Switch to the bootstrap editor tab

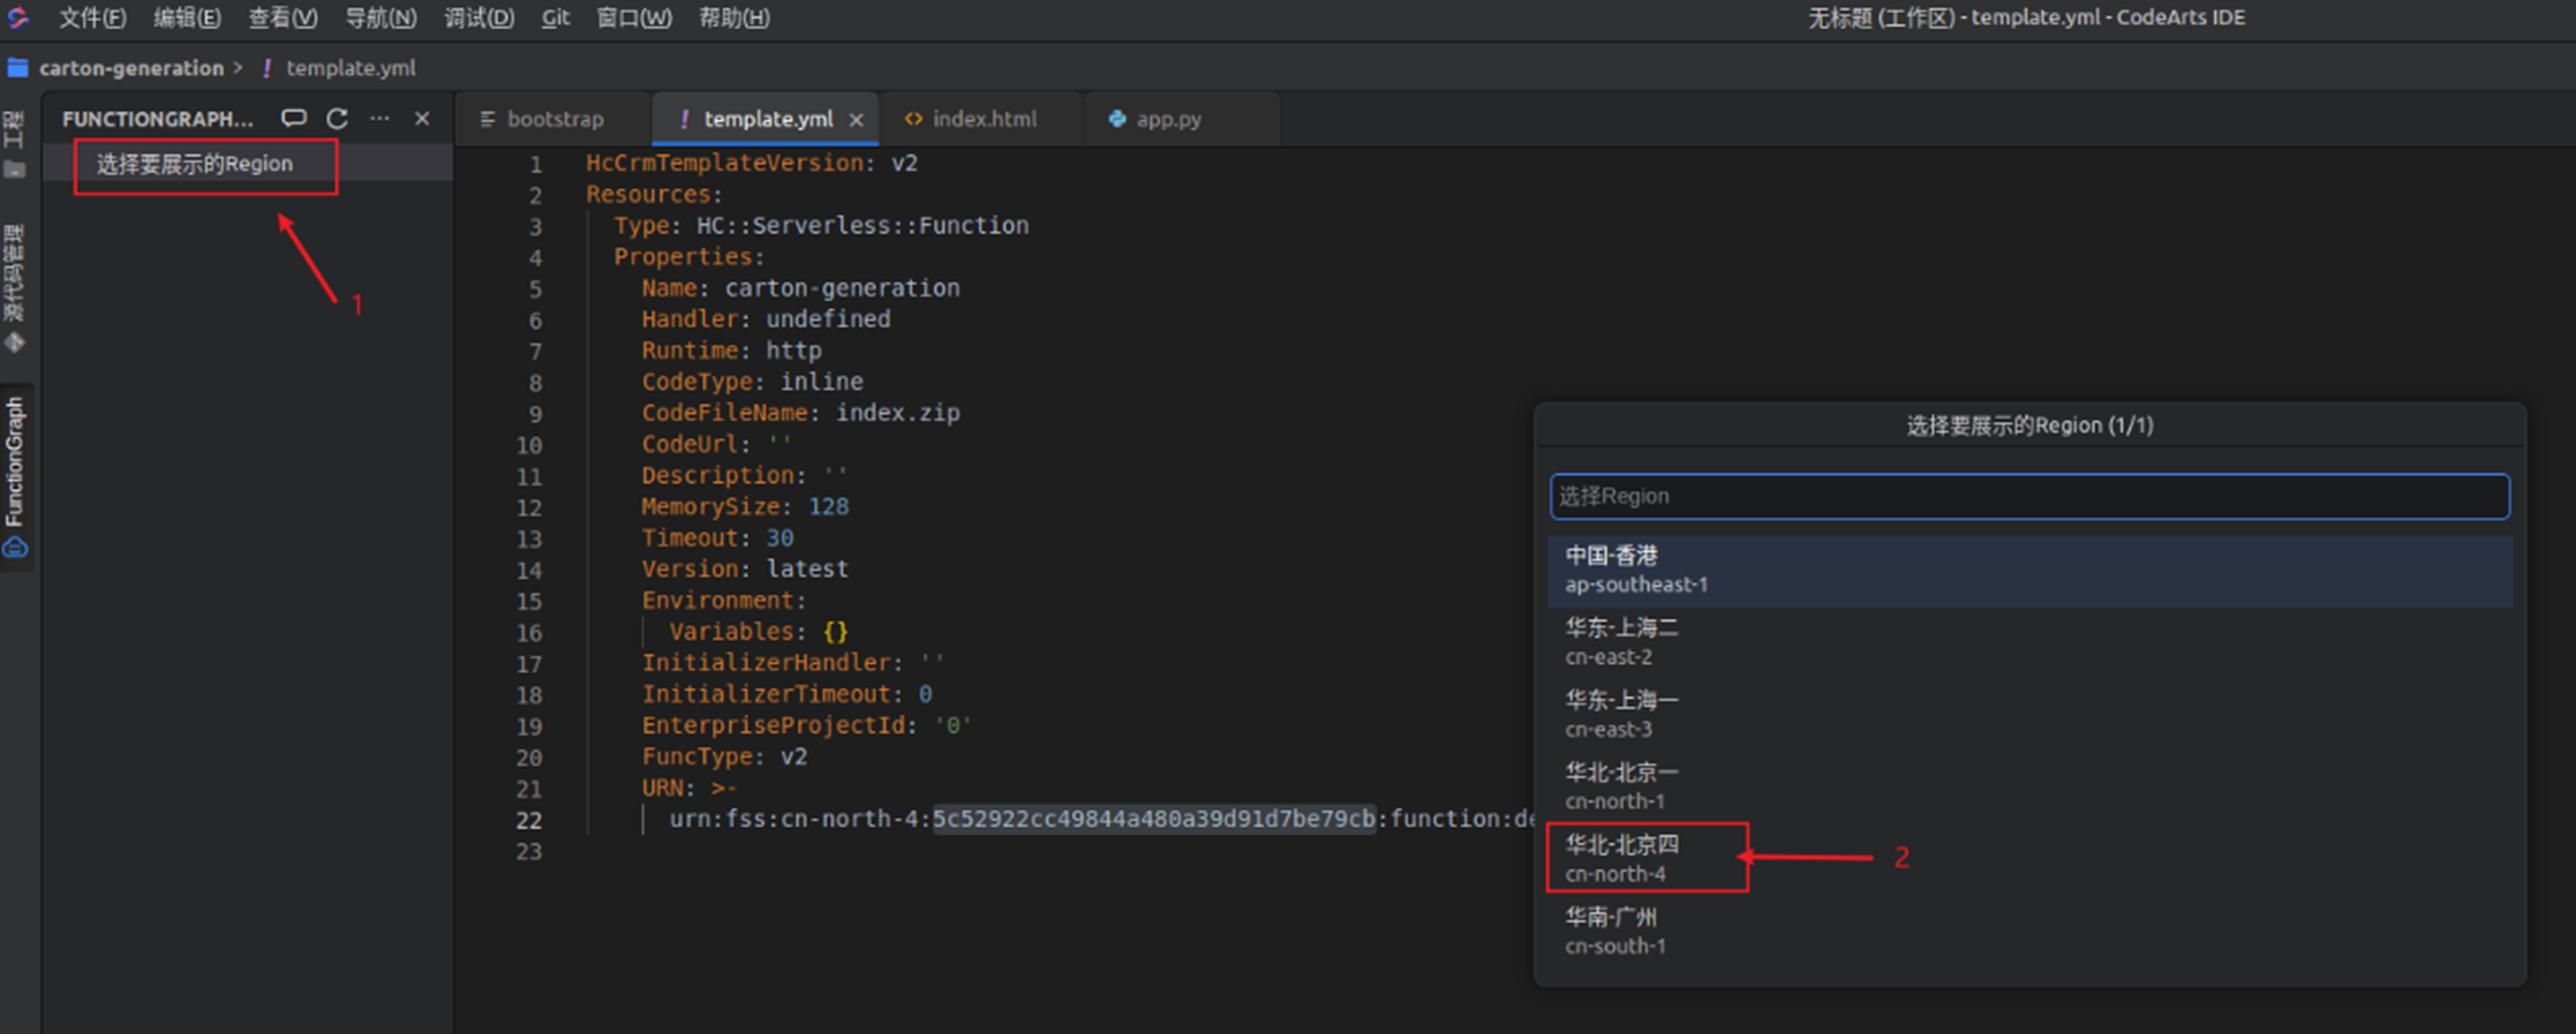[x=553, y=119]
